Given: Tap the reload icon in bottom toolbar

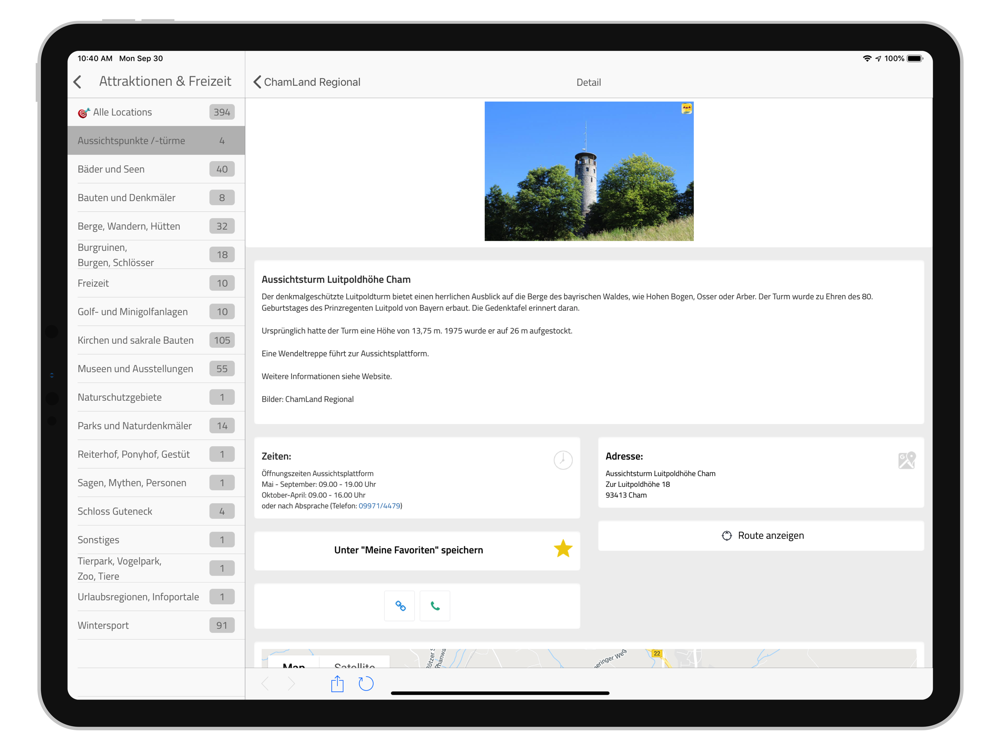Looking at the screenshot, I should tap(366, 684).
